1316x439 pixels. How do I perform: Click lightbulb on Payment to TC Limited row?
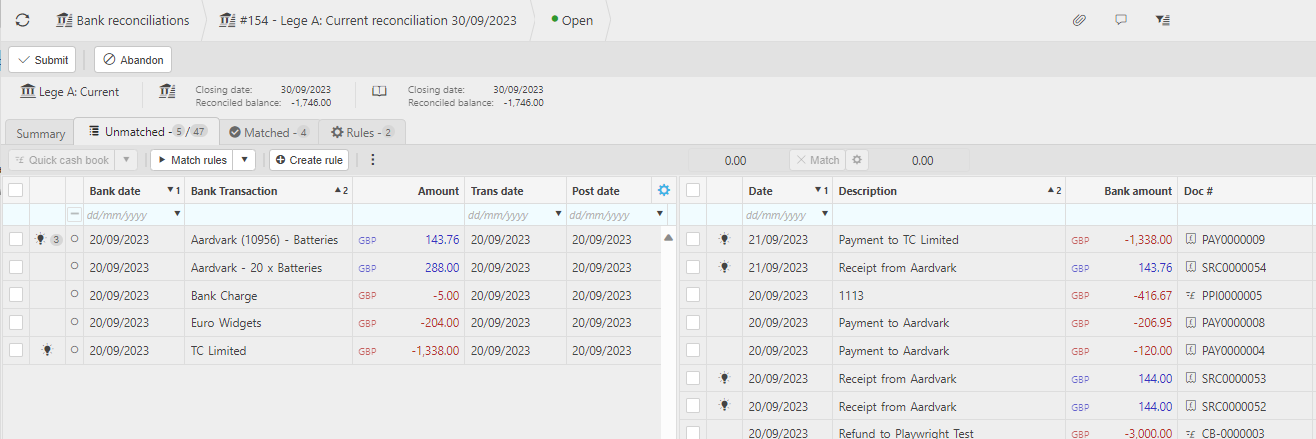(724, 239)
